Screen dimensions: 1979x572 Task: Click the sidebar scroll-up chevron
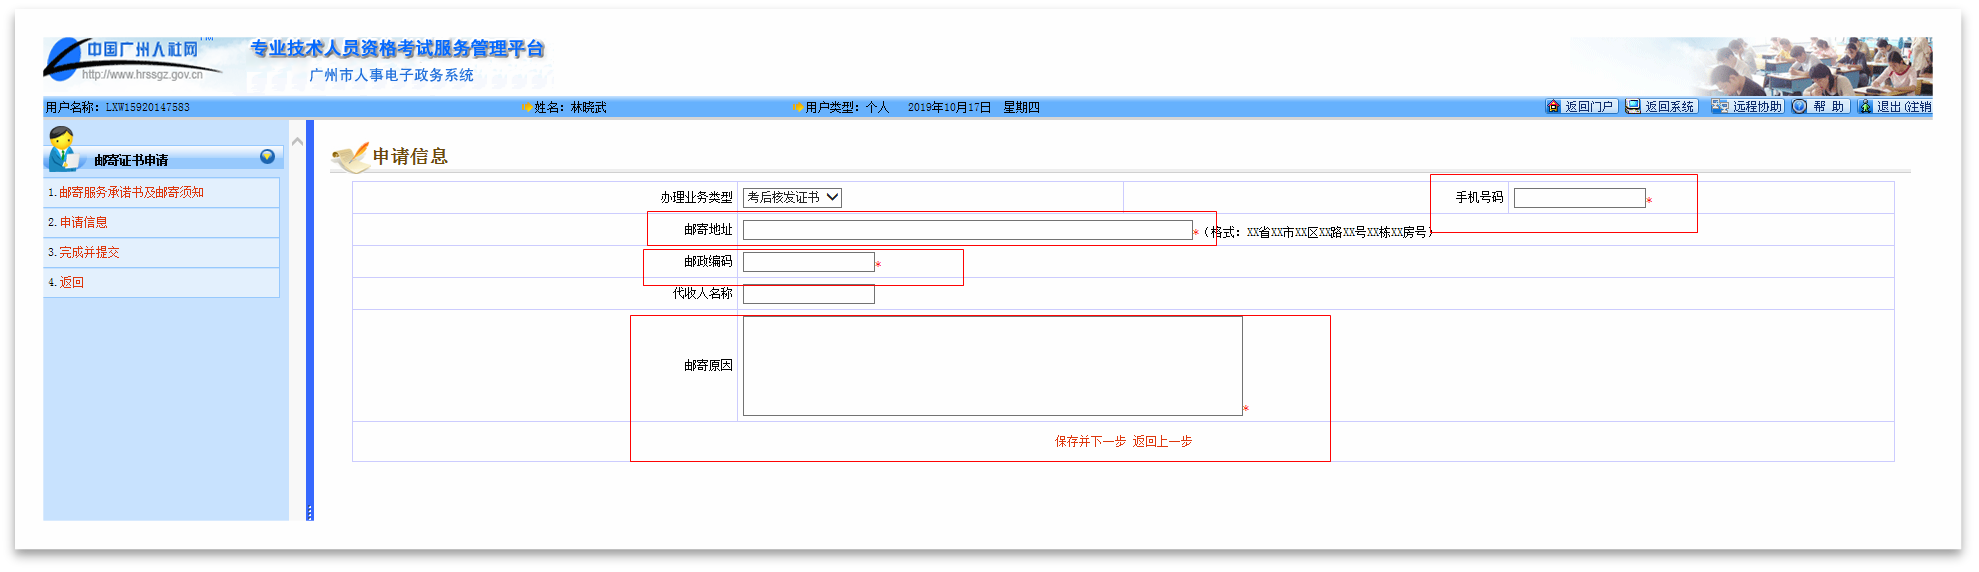pos(297,141)
